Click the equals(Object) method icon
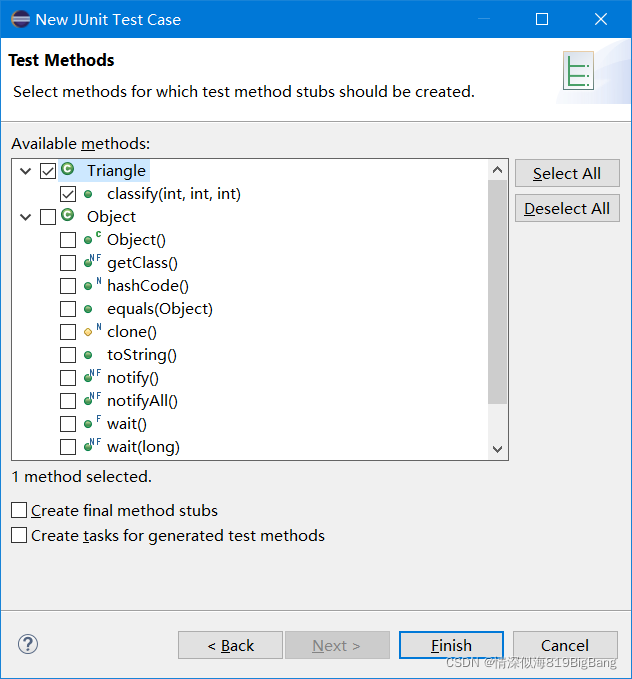The image size is (632, 679). point(88,309)
